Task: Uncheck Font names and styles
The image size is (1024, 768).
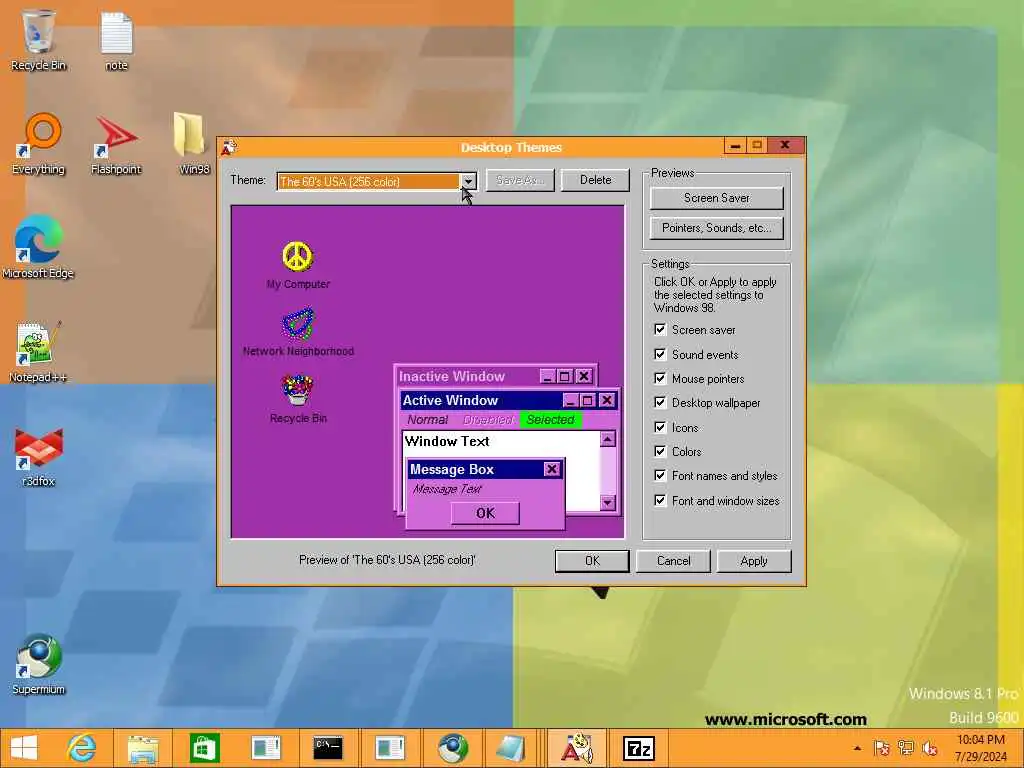Action: coord(660,475)
